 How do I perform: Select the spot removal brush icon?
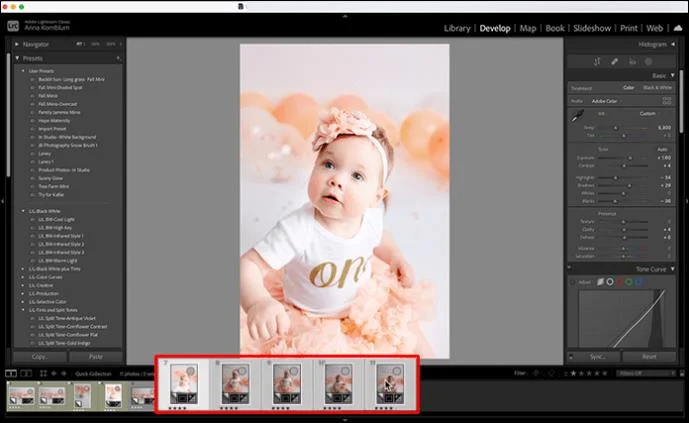(615, 62)
